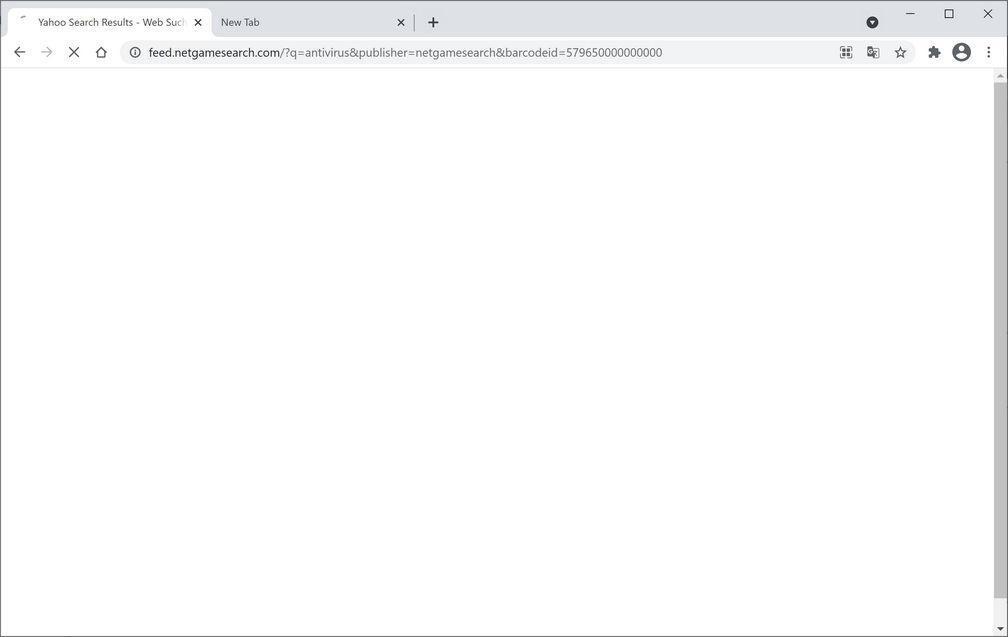
Task: Translate this page icon
Action: point(873,53)
